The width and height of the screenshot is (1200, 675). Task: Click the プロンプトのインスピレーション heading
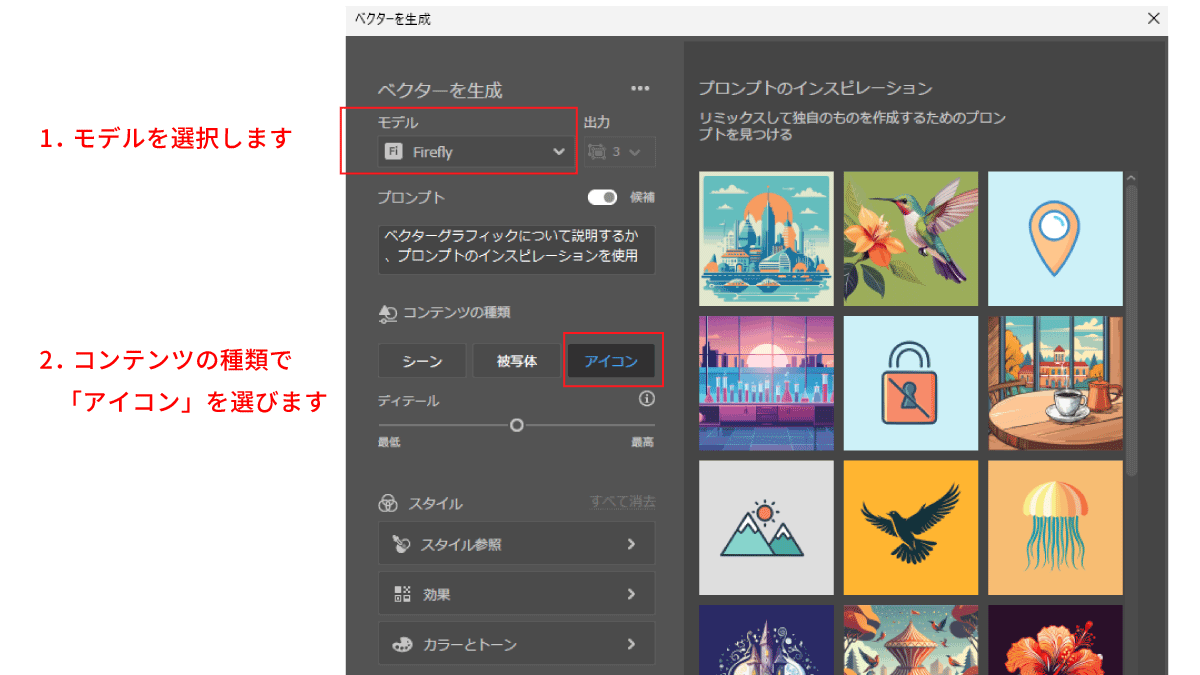tap(815, 88)
